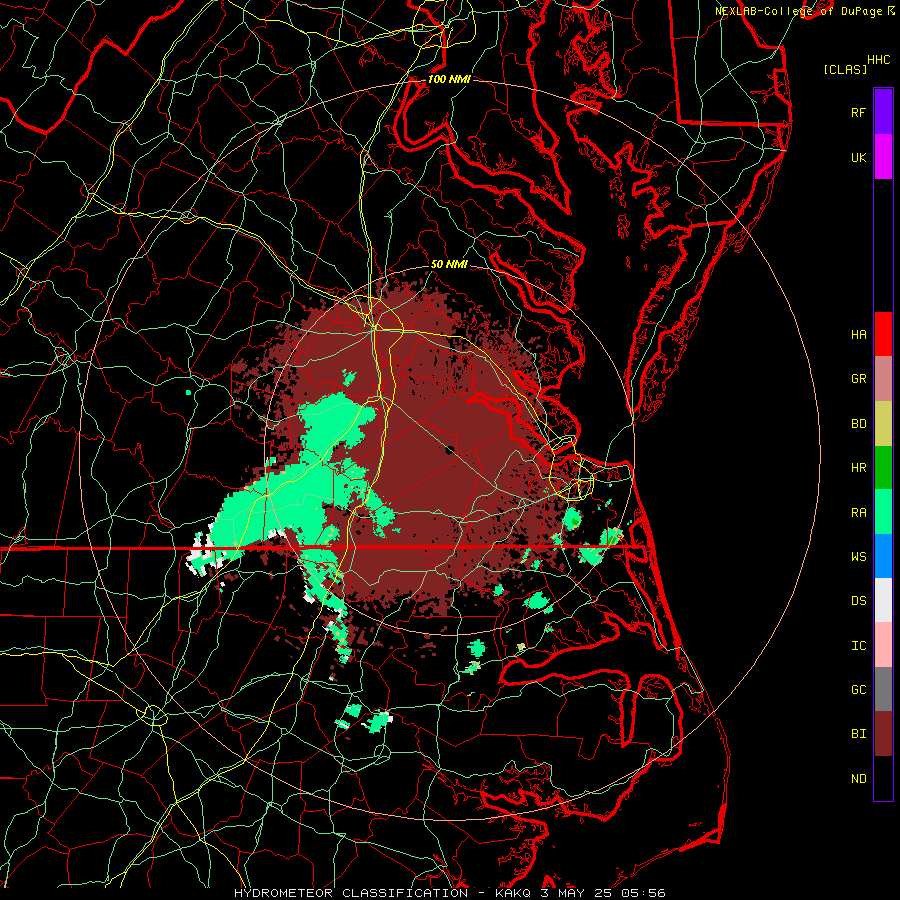
Task: Click the 100 NMI range ring label
Action: 449,79
